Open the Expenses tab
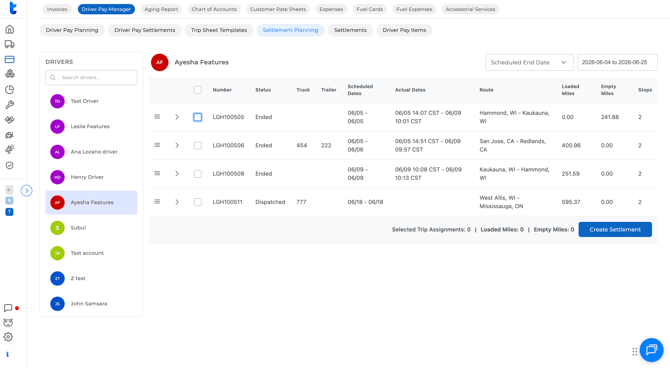Screen dimensions: 670x368 click(x=331, y=9)
